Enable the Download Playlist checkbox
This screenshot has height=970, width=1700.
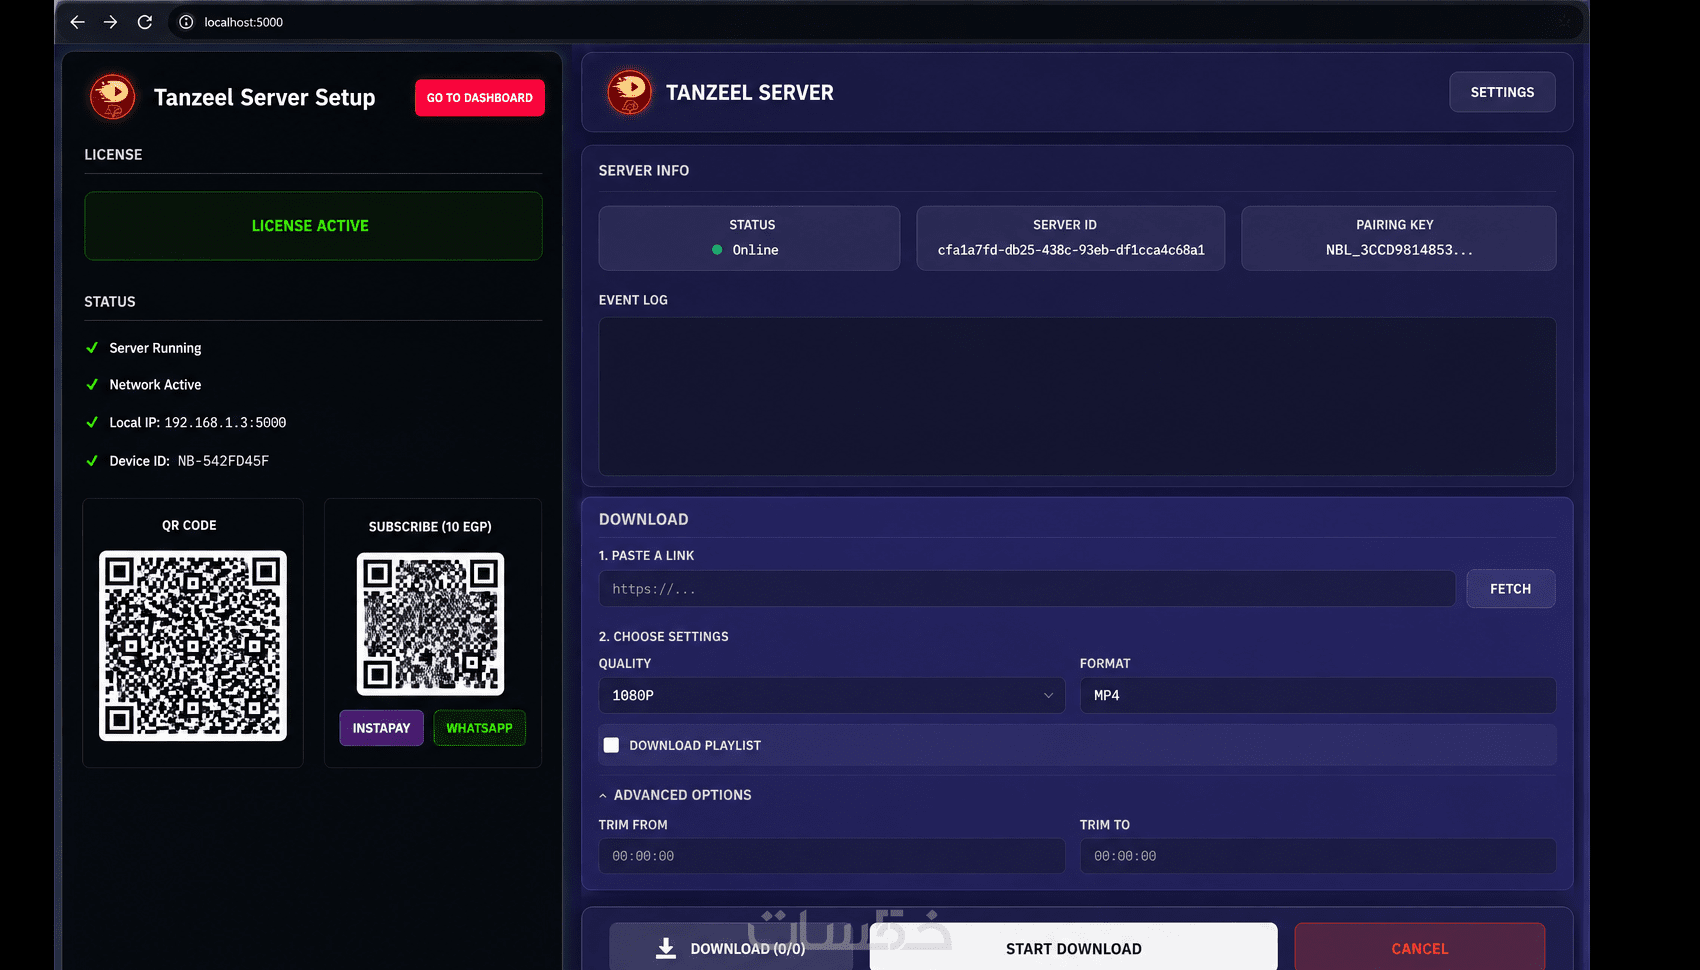point(611,745)
